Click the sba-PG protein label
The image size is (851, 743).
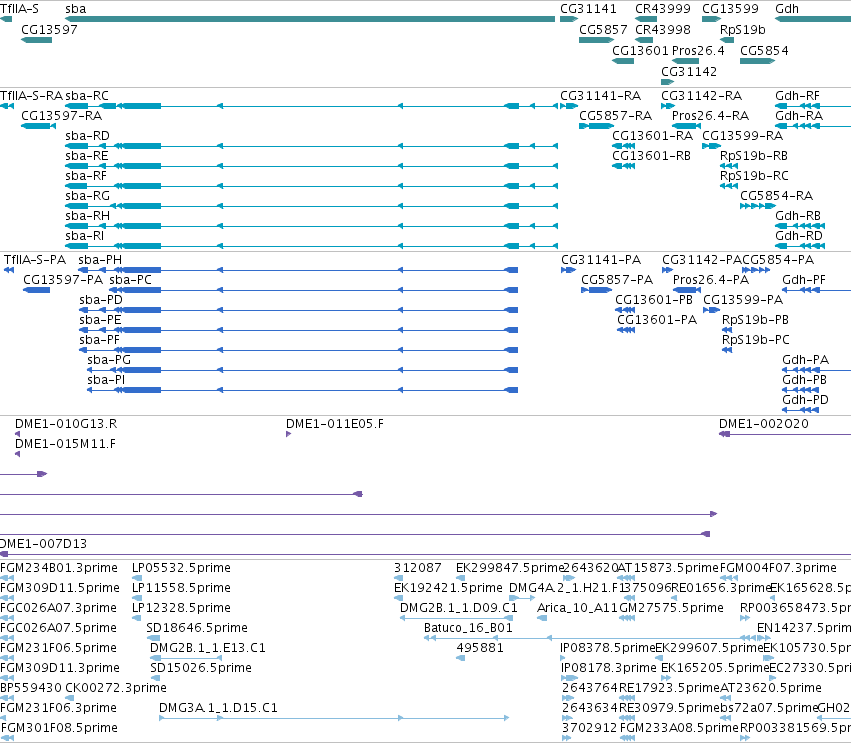tap(109, 360)
